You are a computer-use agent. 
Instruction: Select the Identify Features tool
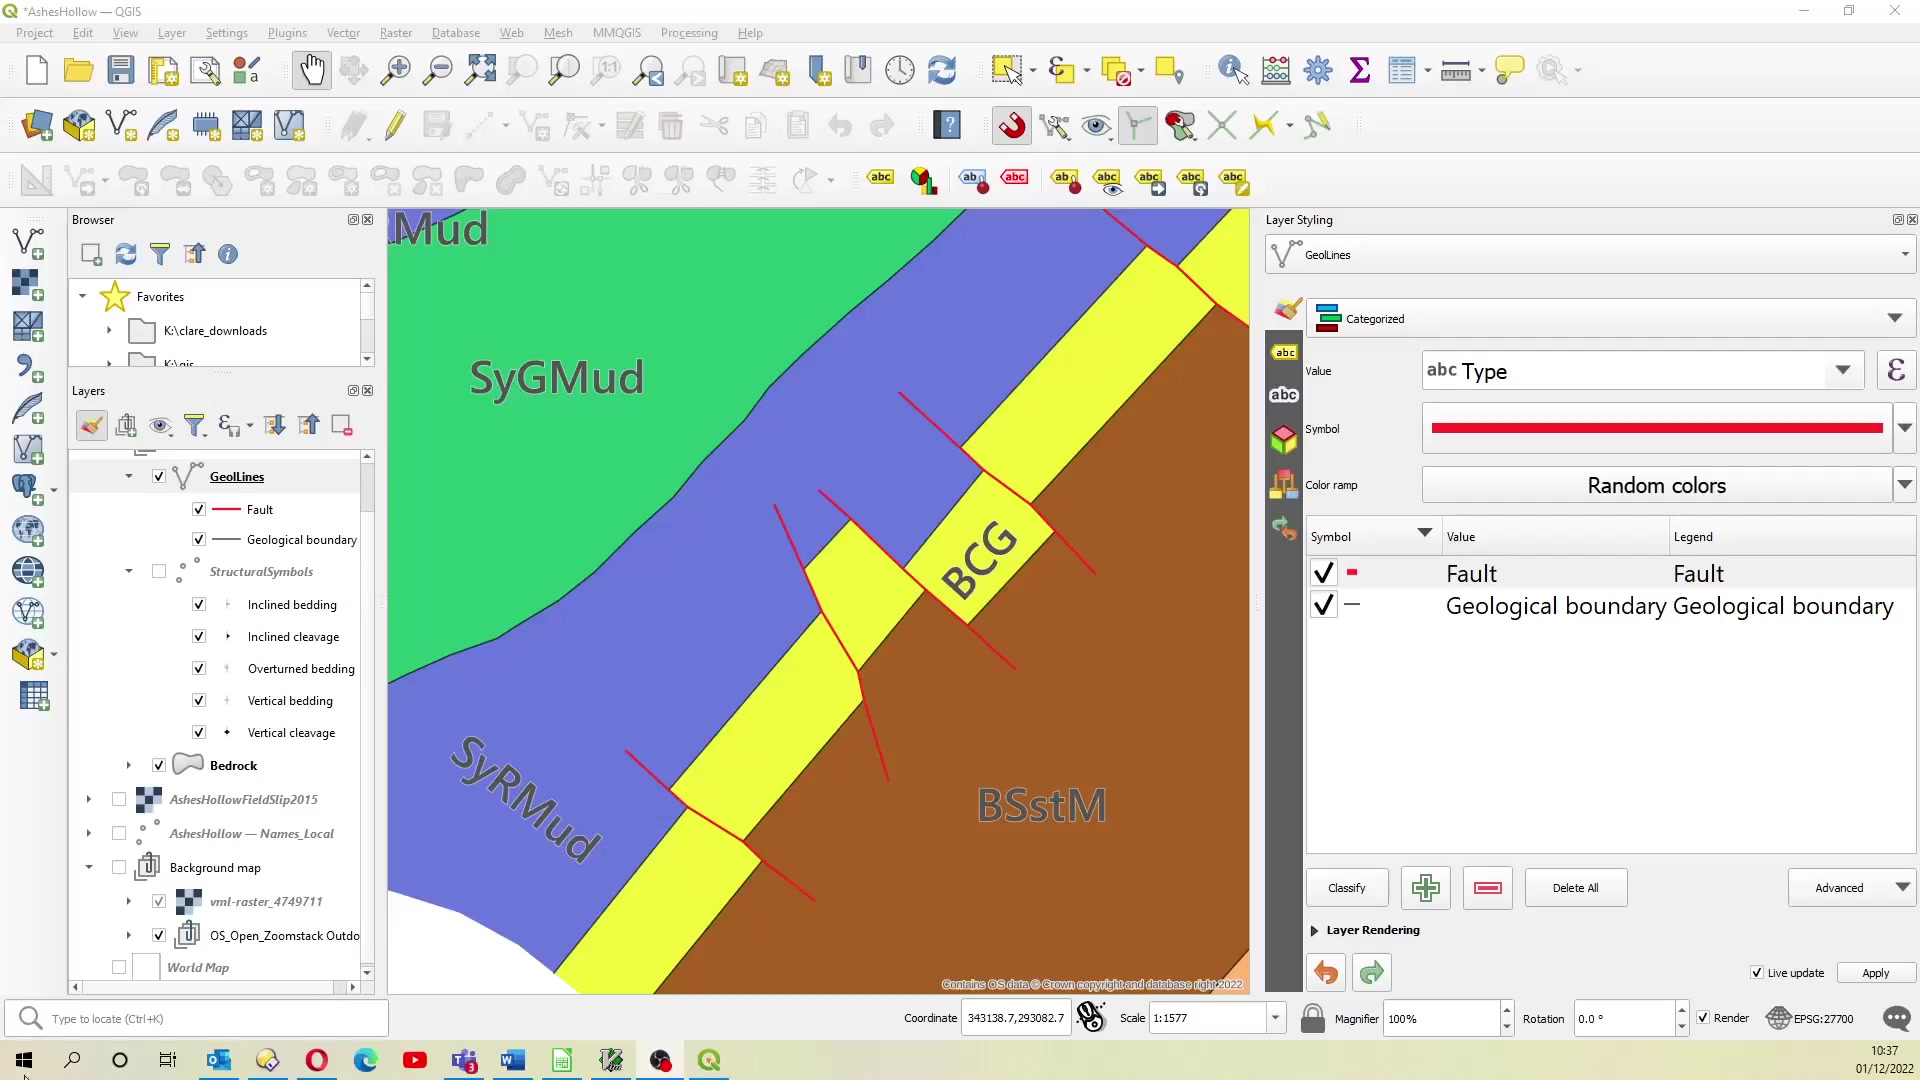[1232, 70]
